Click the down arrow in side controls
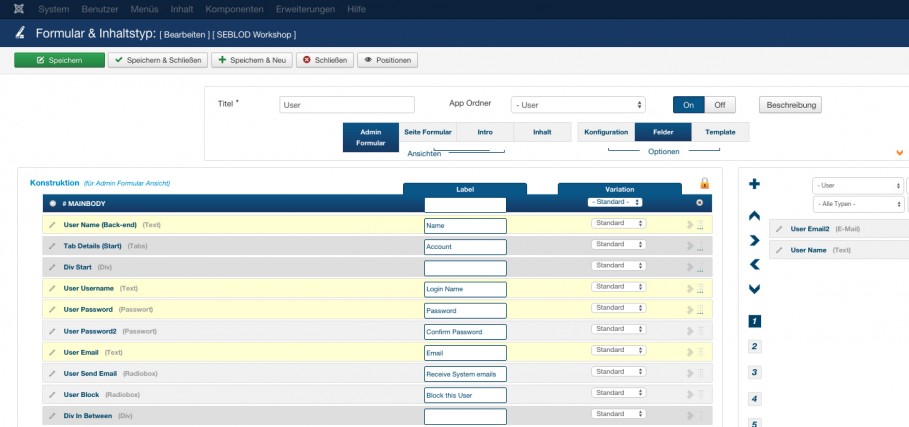This screenshot has width=909, height=427. 754,289
